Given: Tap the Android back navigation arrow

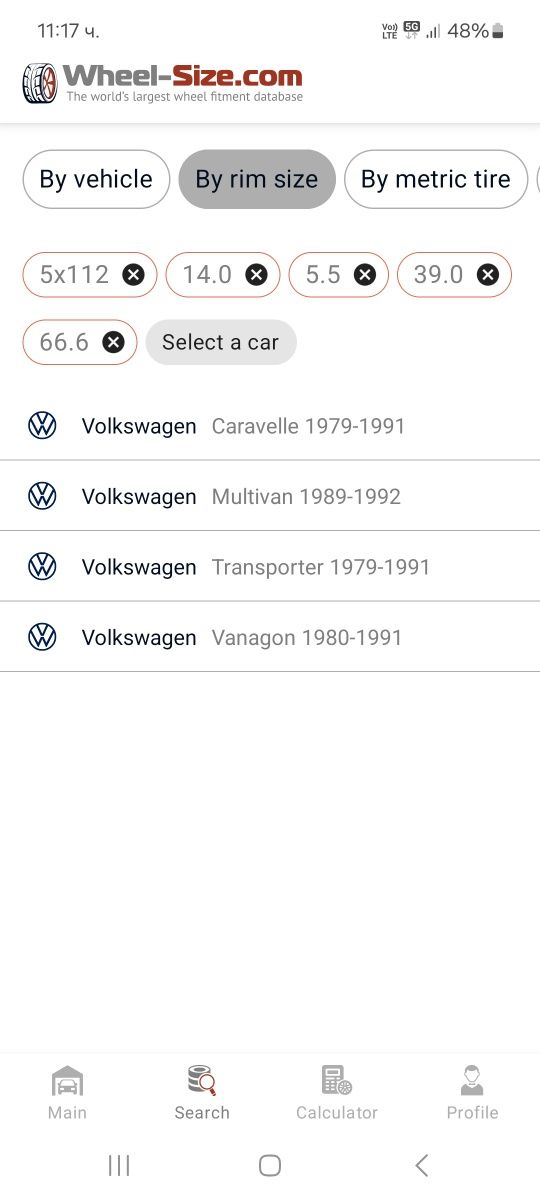Looking at the screenshot, I should point(421,1165).
